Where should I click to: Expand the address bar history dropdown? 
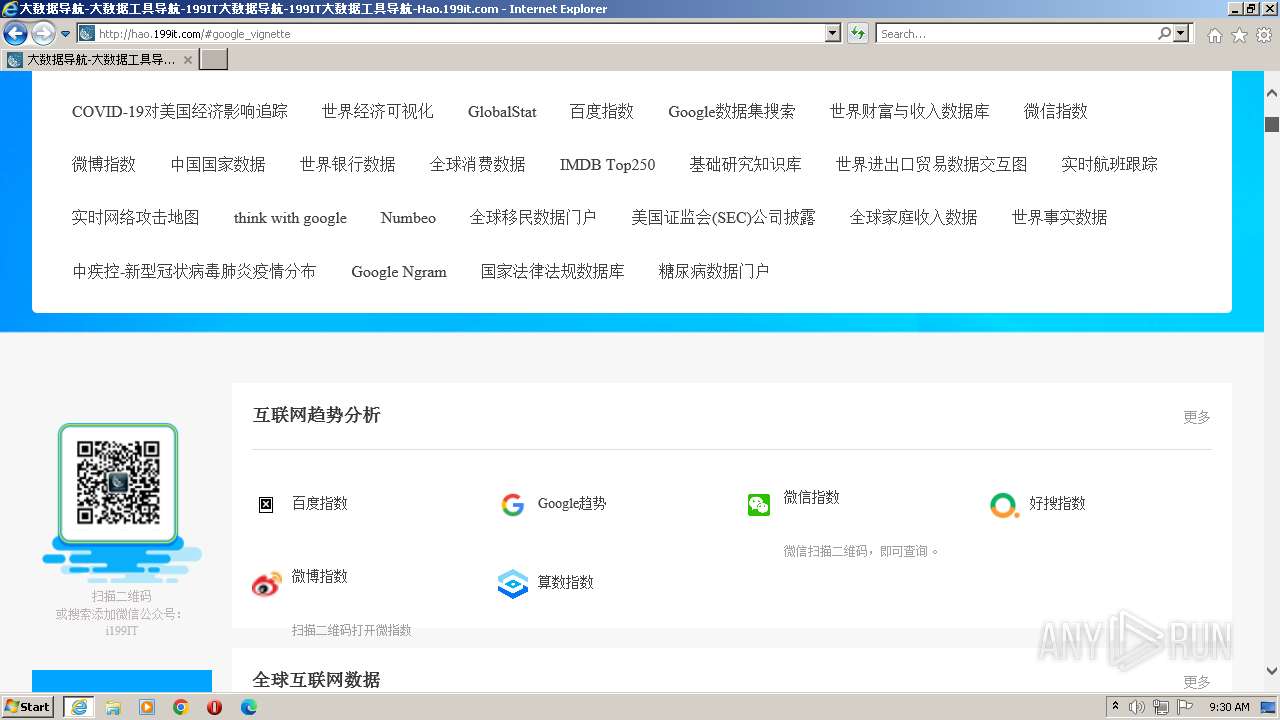(x=833, y=34)
